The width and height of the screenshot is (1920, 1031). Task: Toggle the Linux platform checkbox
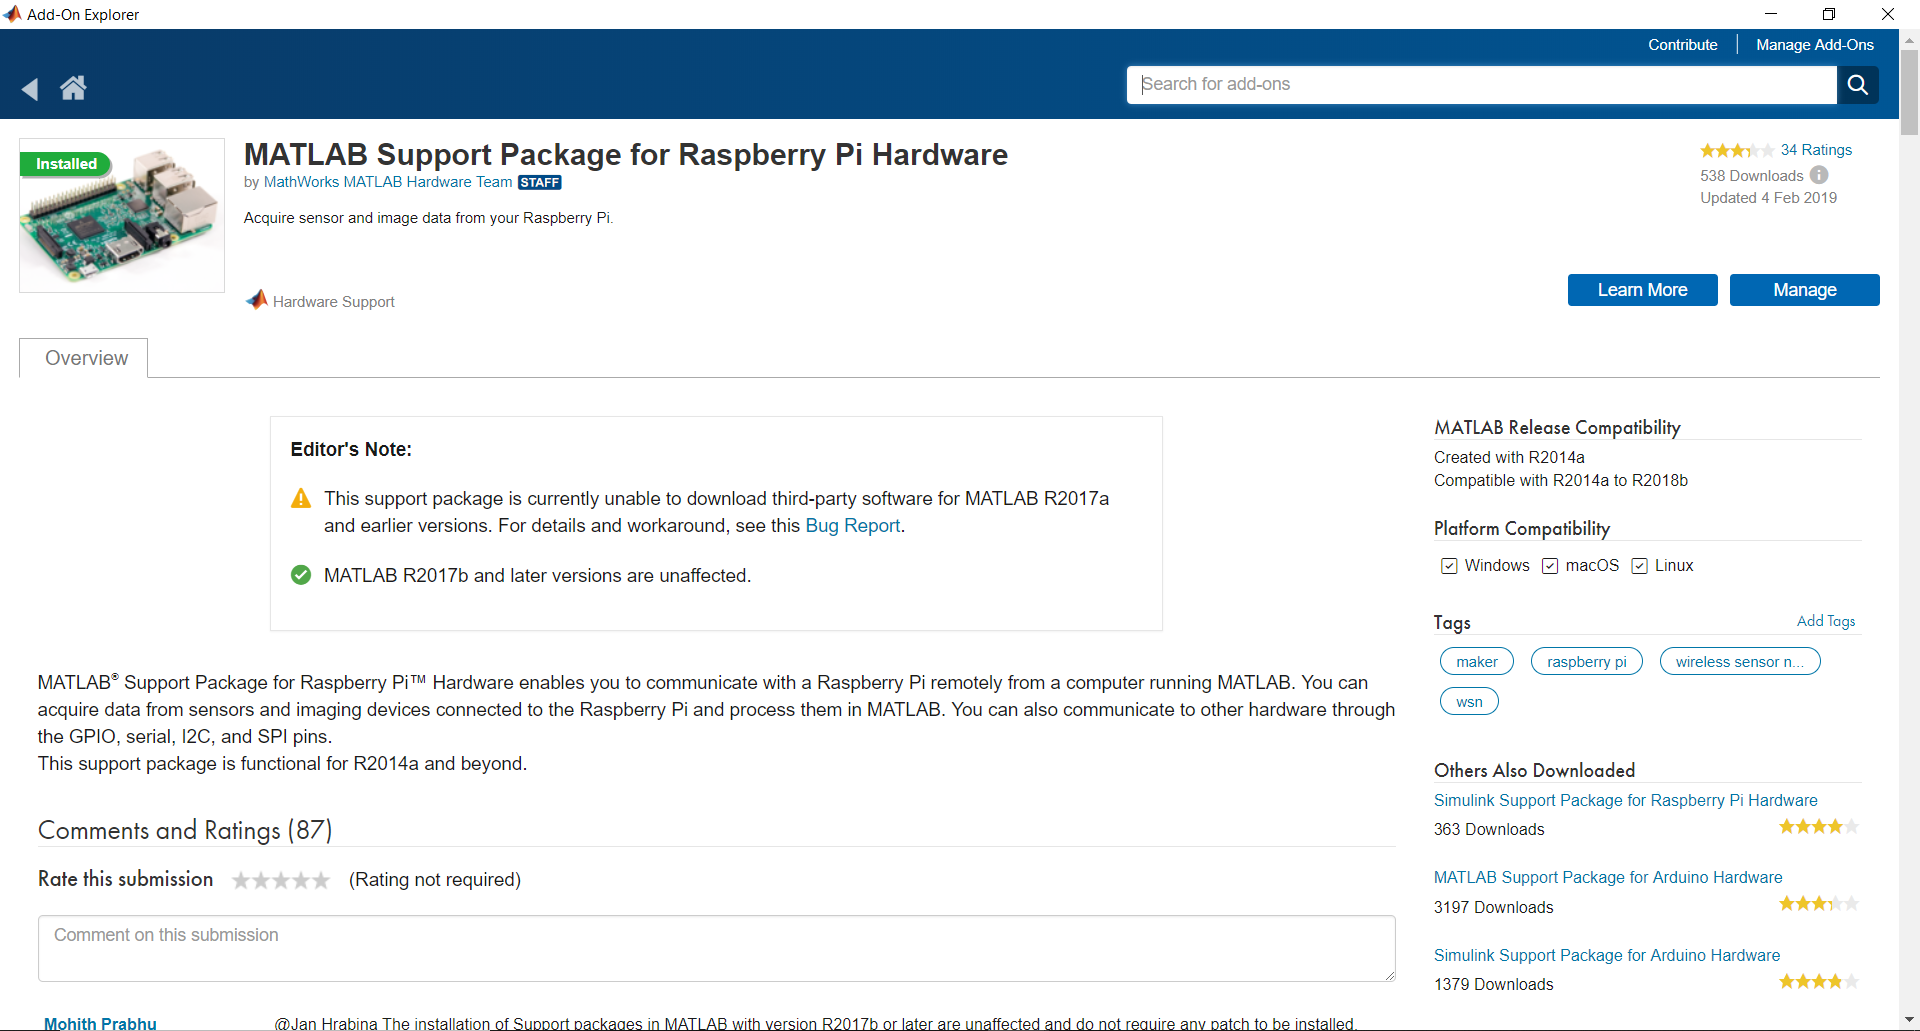1639,566
